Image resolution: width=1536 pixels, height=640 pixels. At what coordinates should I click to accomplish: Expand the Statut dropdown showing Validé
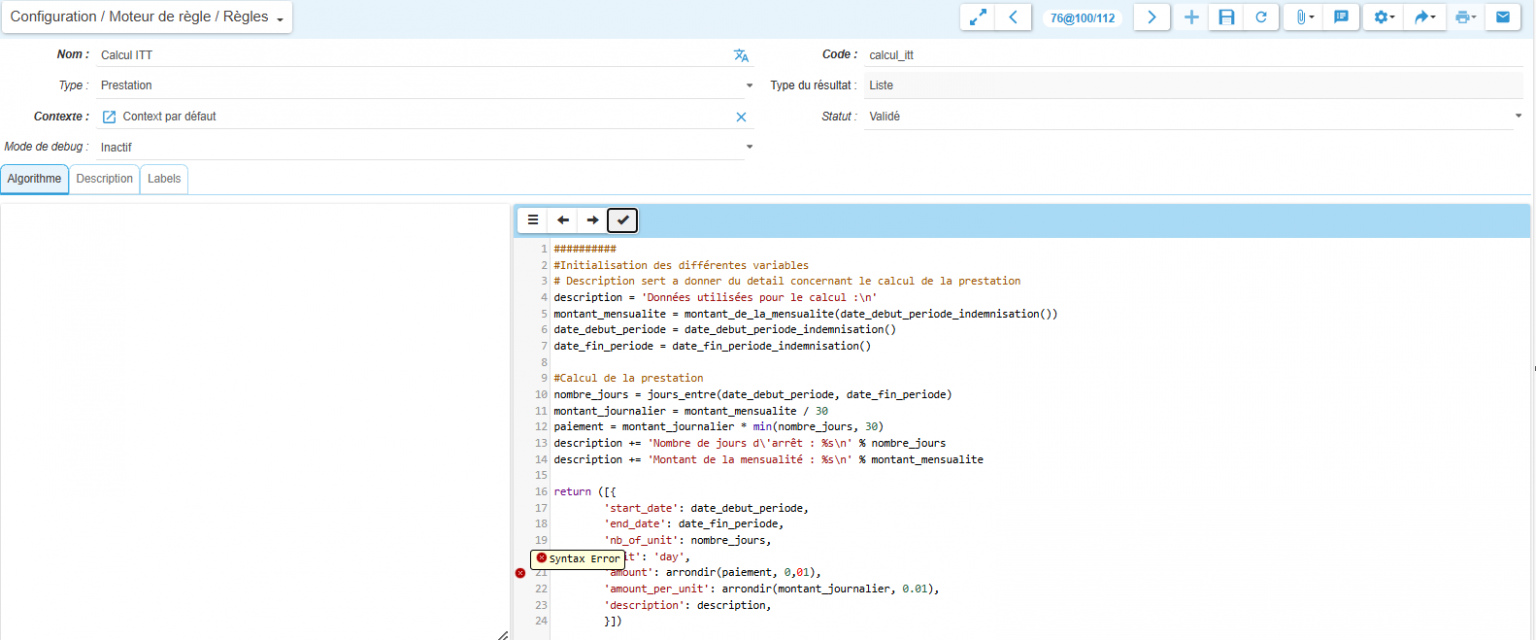click(1517, 117)
